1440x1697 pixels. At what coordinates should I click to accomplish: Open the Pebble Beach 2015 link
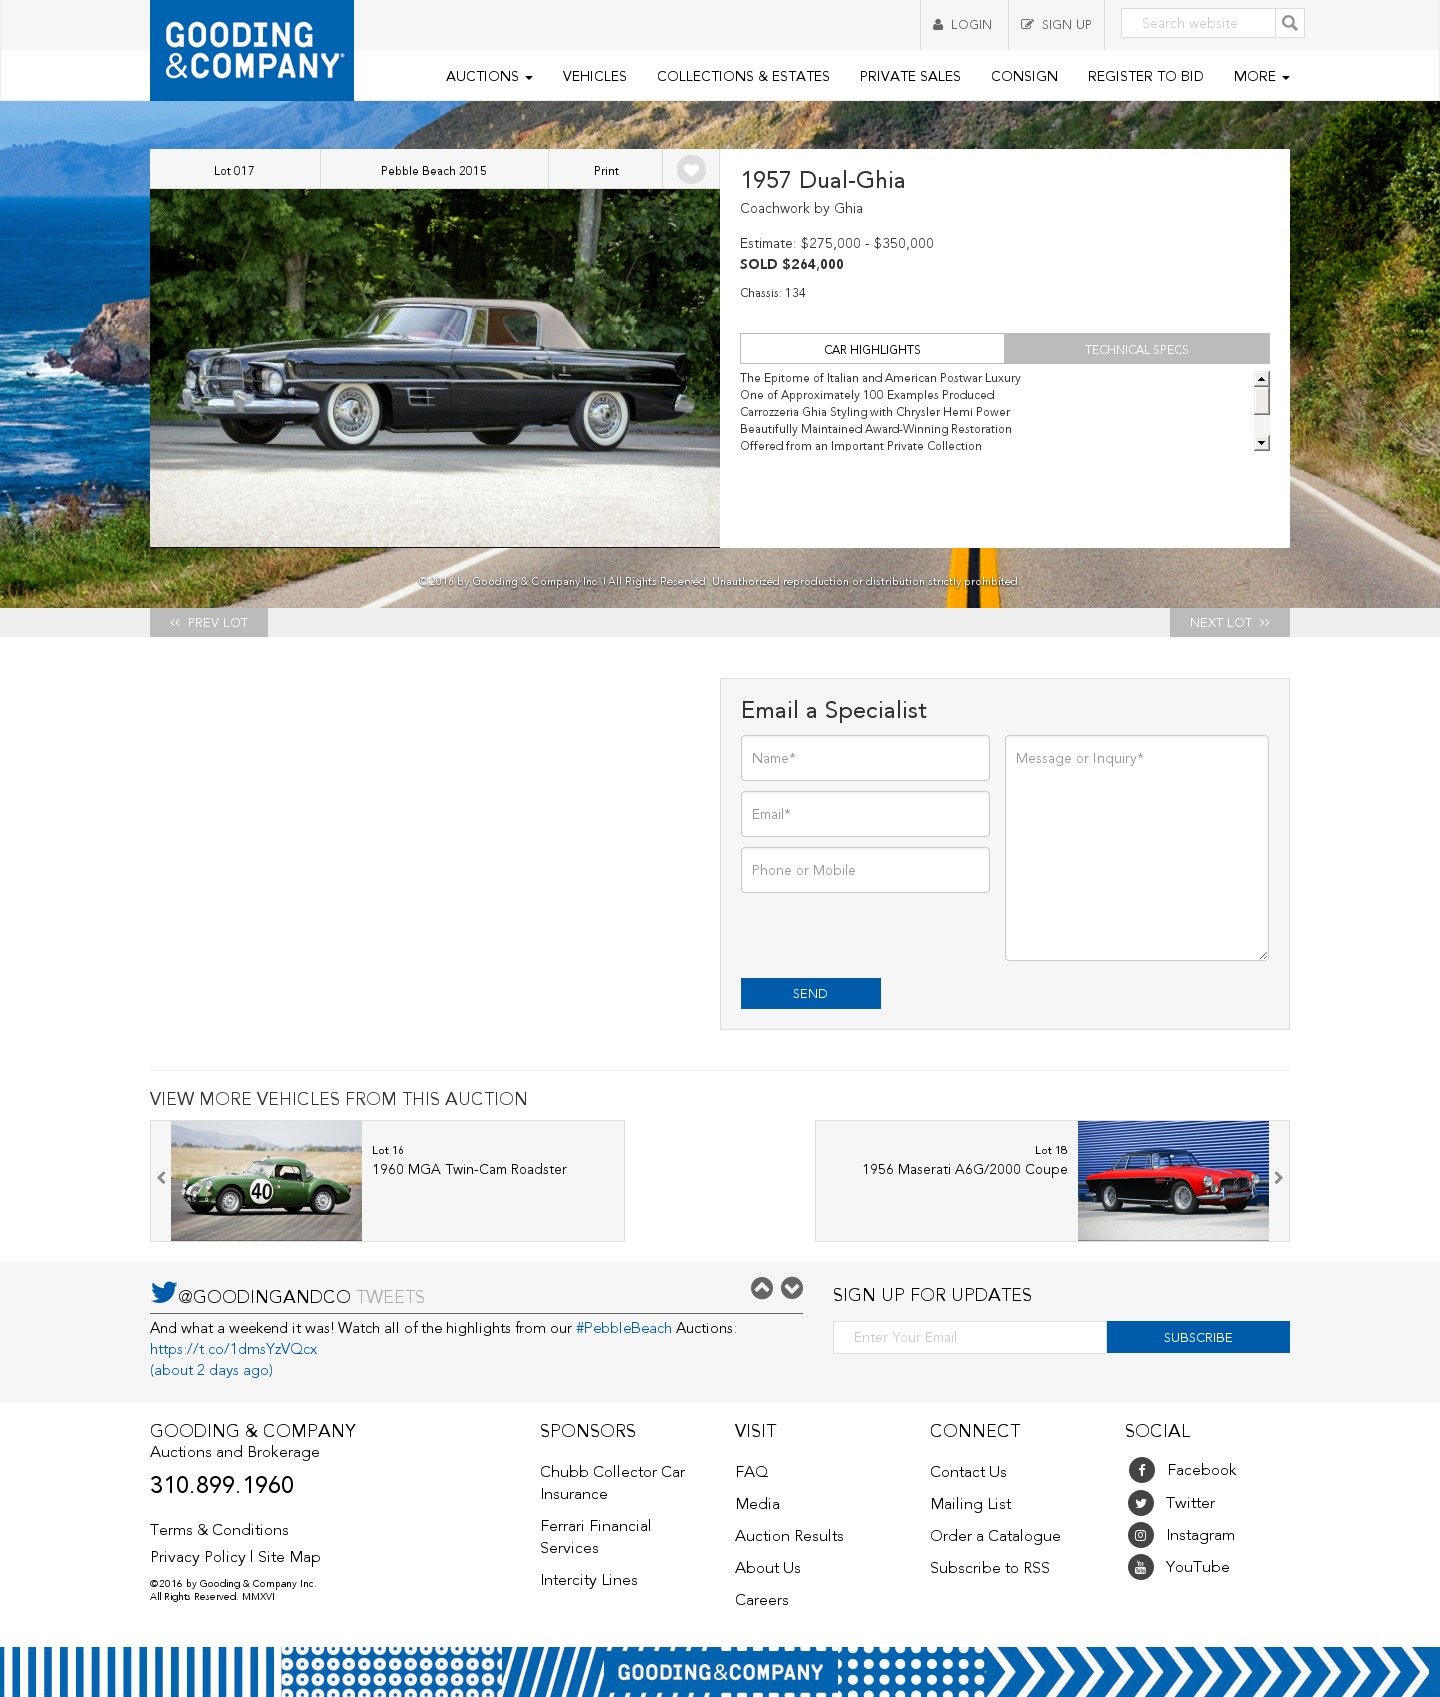pos(434,170)
